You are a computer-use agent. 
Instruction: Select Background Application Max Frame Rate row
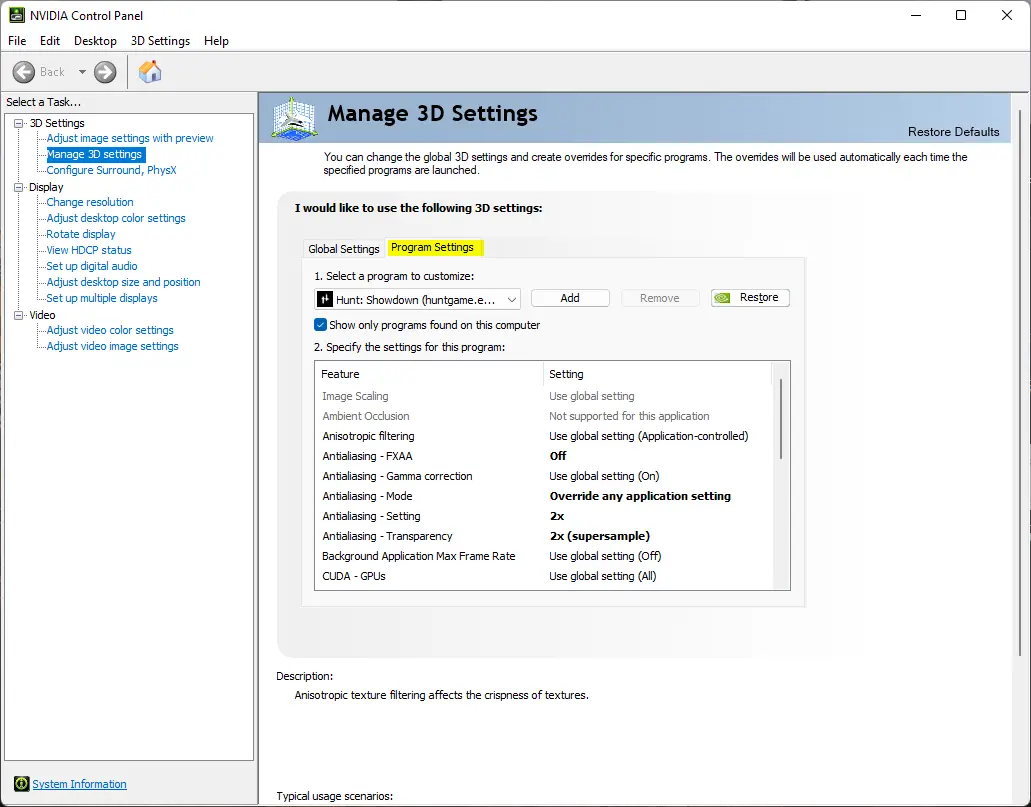click(543, 556)
